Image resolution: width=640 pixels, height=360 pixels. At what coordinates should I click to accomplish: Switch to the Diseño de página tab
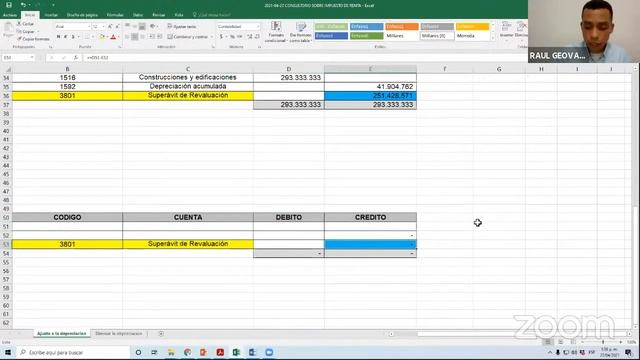(x=82, y=15)
